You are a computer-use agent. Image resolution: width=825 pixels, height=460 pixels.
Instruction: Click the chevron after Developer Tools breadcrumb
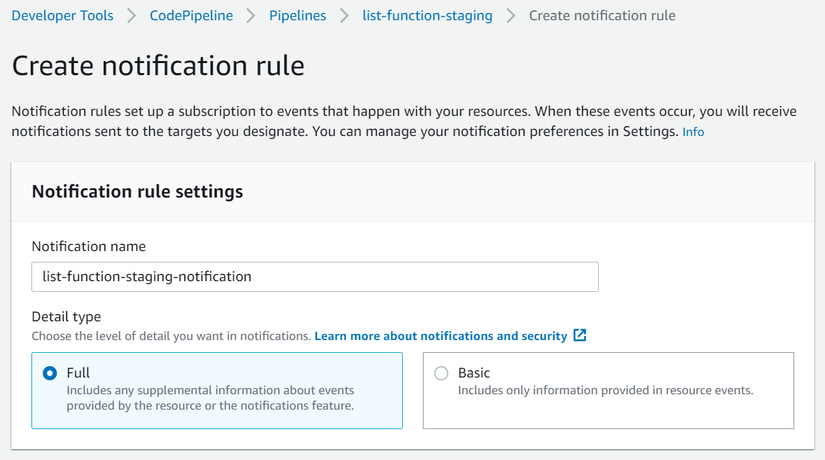coord(132,16)
